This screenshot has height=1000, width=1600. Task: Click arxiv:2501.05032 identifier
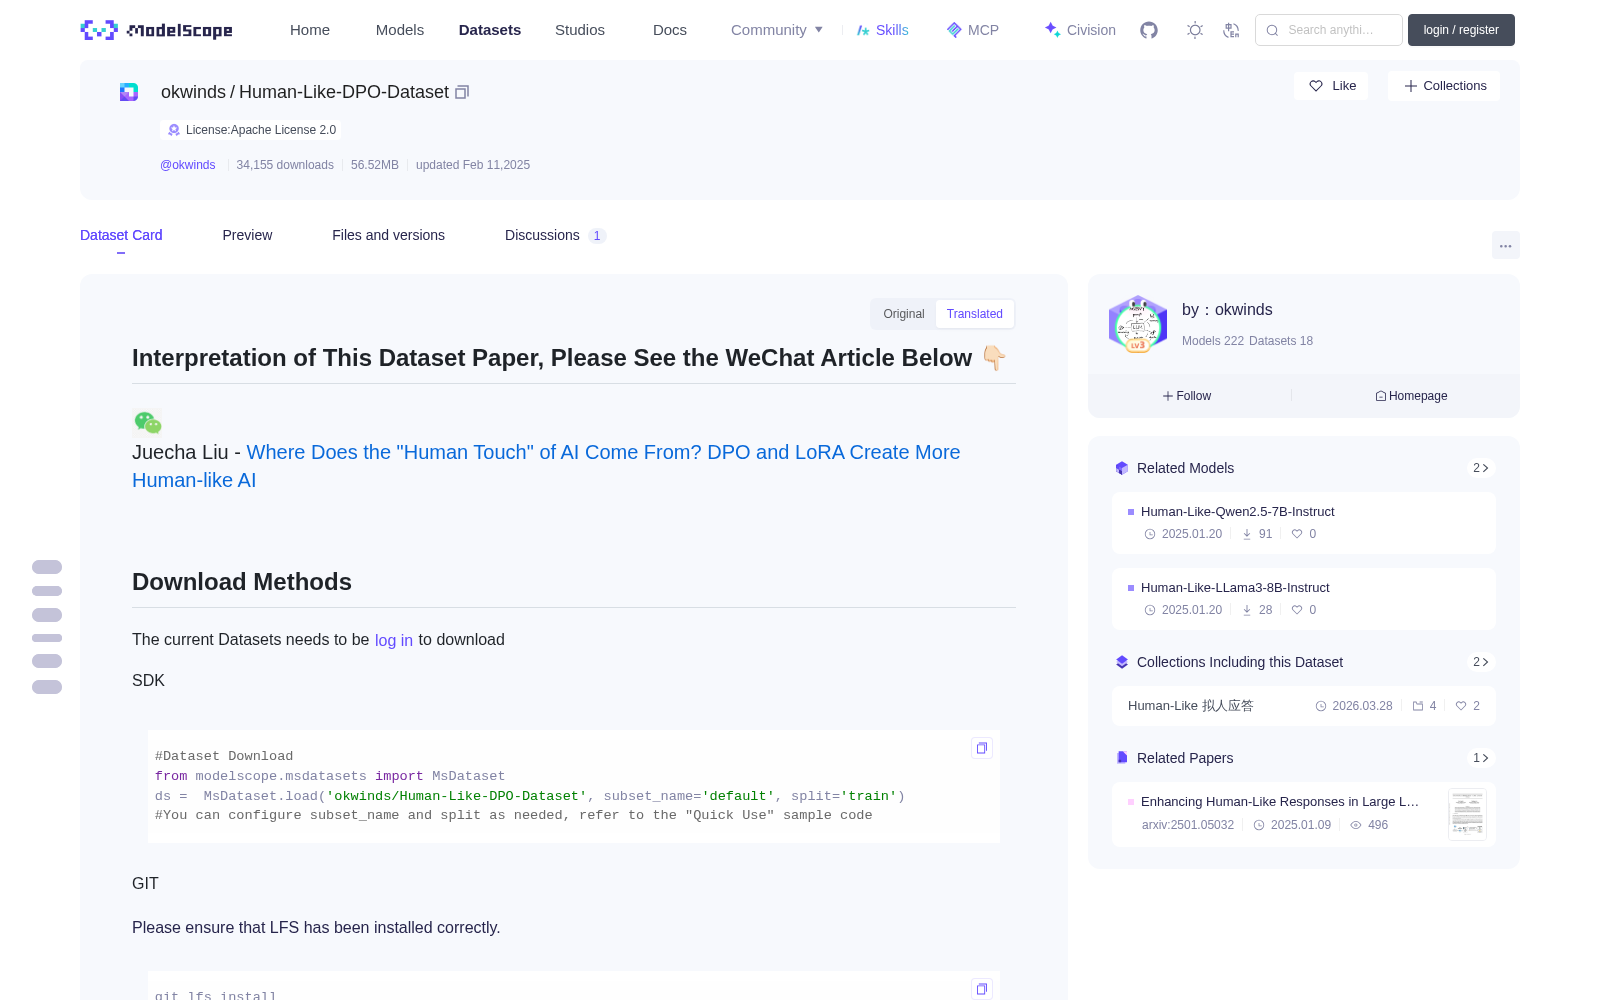pyautogui.click(x=1188, y=825)
